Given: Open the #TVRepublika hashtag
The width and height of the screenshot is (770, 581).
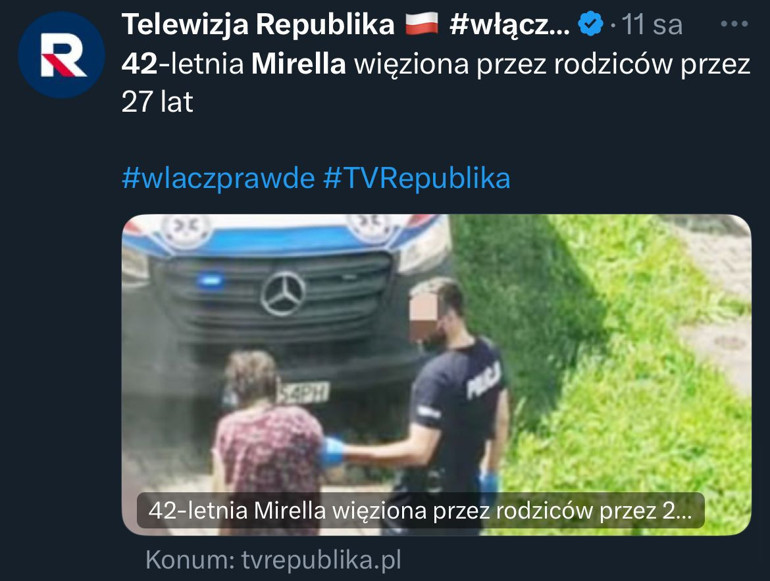Looking at the screenshot, I should point(417,177).
